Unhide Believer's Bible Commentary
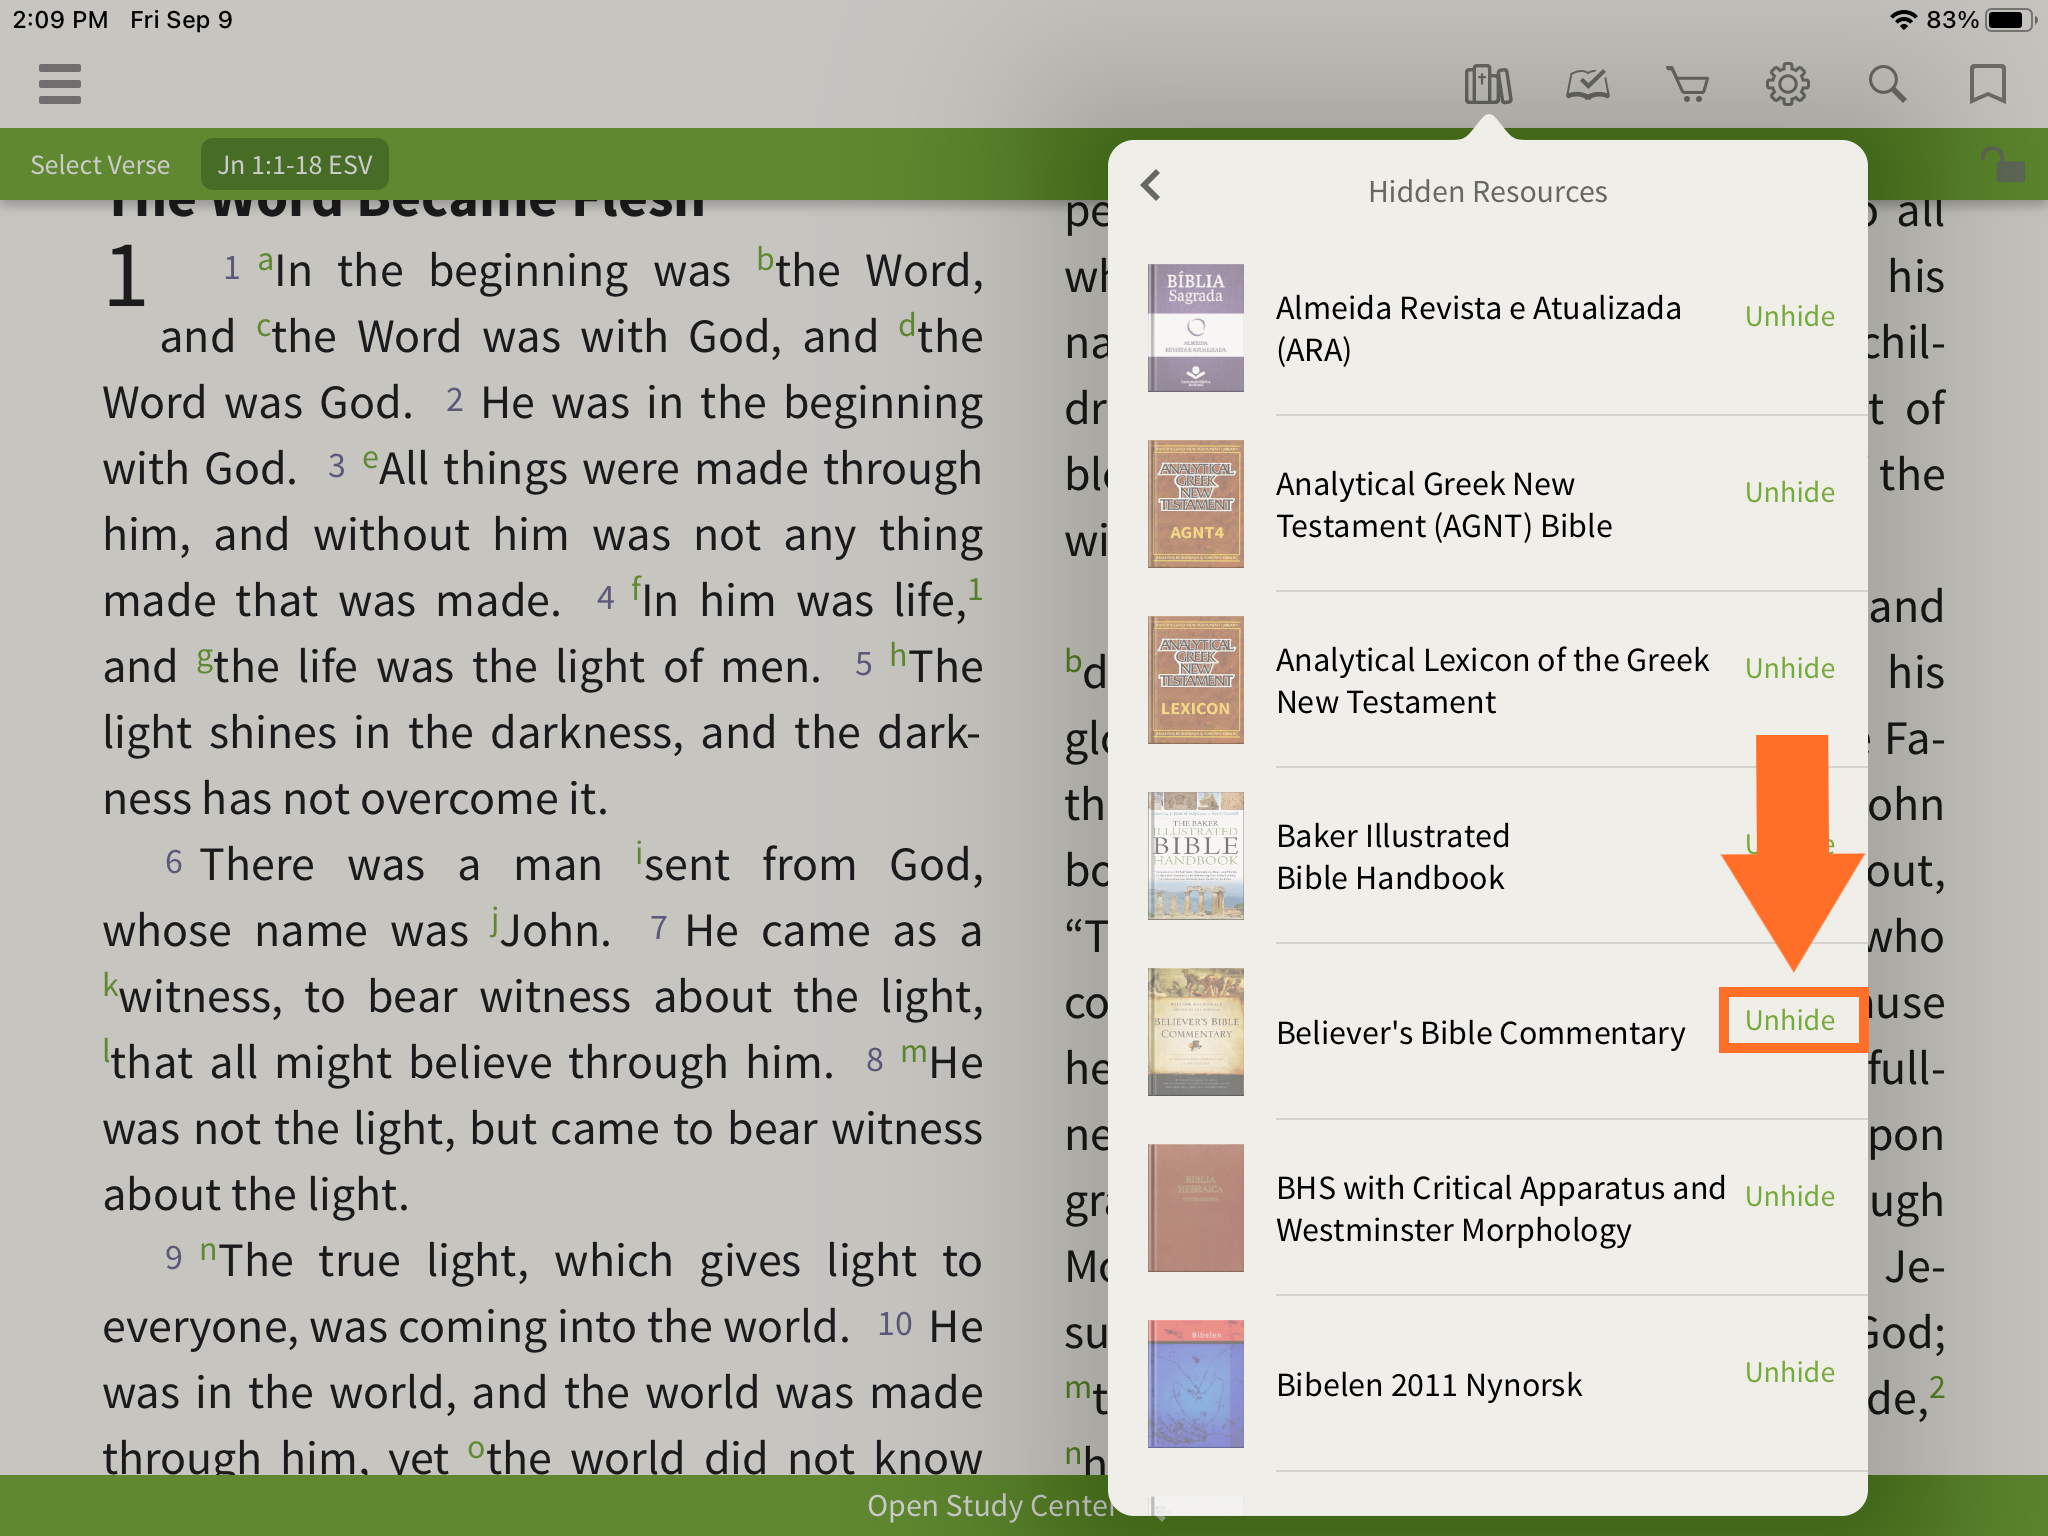The height and width of the screenshot is (1536, 2048). [x=1789, y=1020]
